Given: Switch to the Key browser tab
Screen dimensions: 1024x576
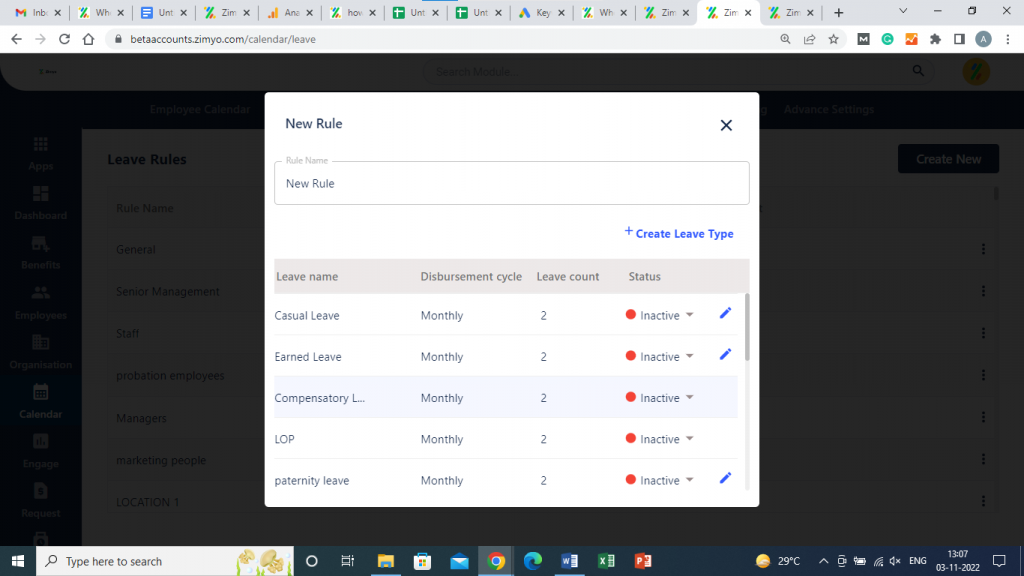Looking at the screenshot, I should [x=542, y=12].
